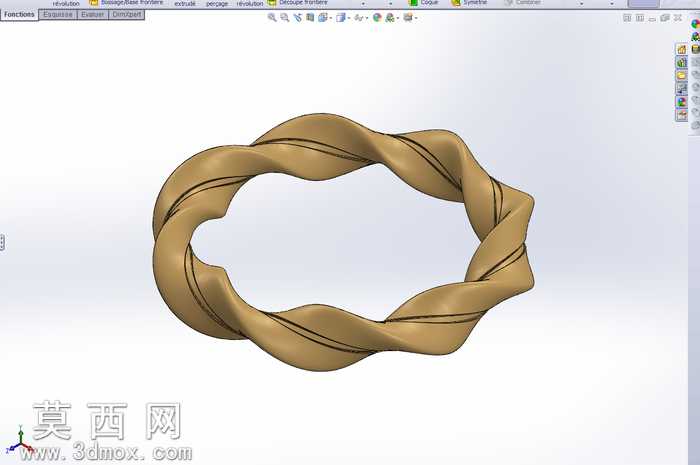Open the Evaluer tab
The width and height of the screenshot is (700, 465).
(x=92, y=15)
